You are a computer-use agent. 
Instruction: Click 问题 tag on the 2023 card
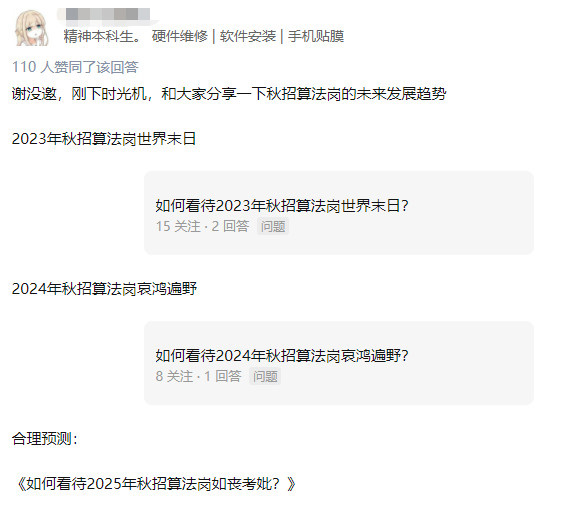click(273, 226)
